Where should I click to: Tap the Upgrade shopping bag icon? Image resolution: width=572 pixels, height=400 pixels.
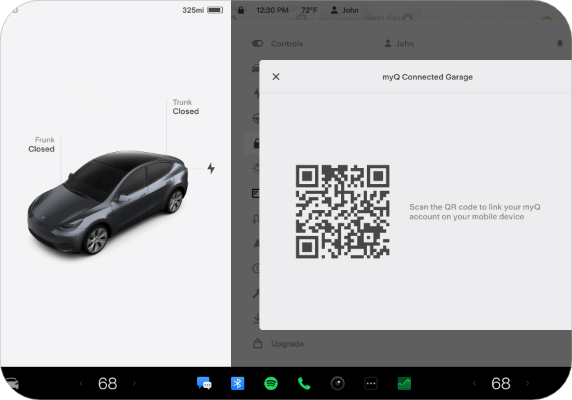point(258,343)
